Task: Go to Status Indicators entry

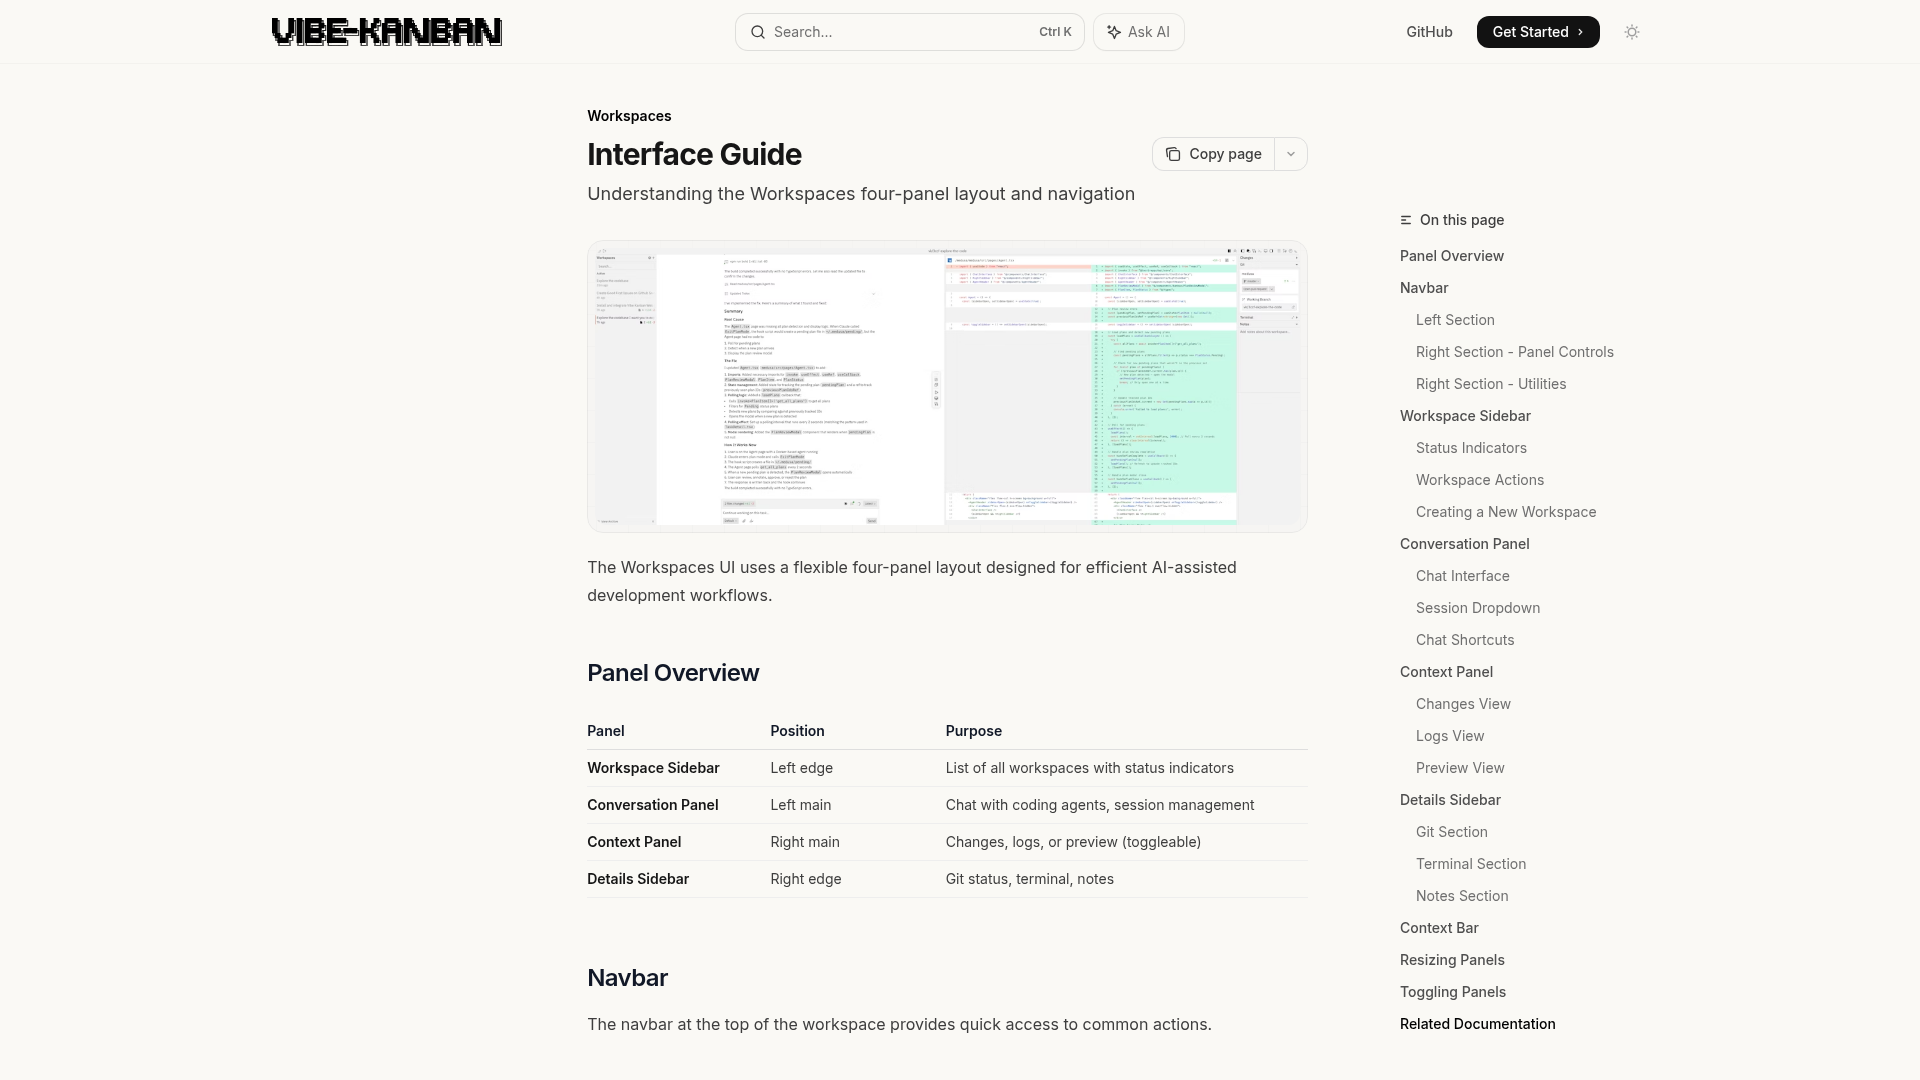Action: 1471,448
